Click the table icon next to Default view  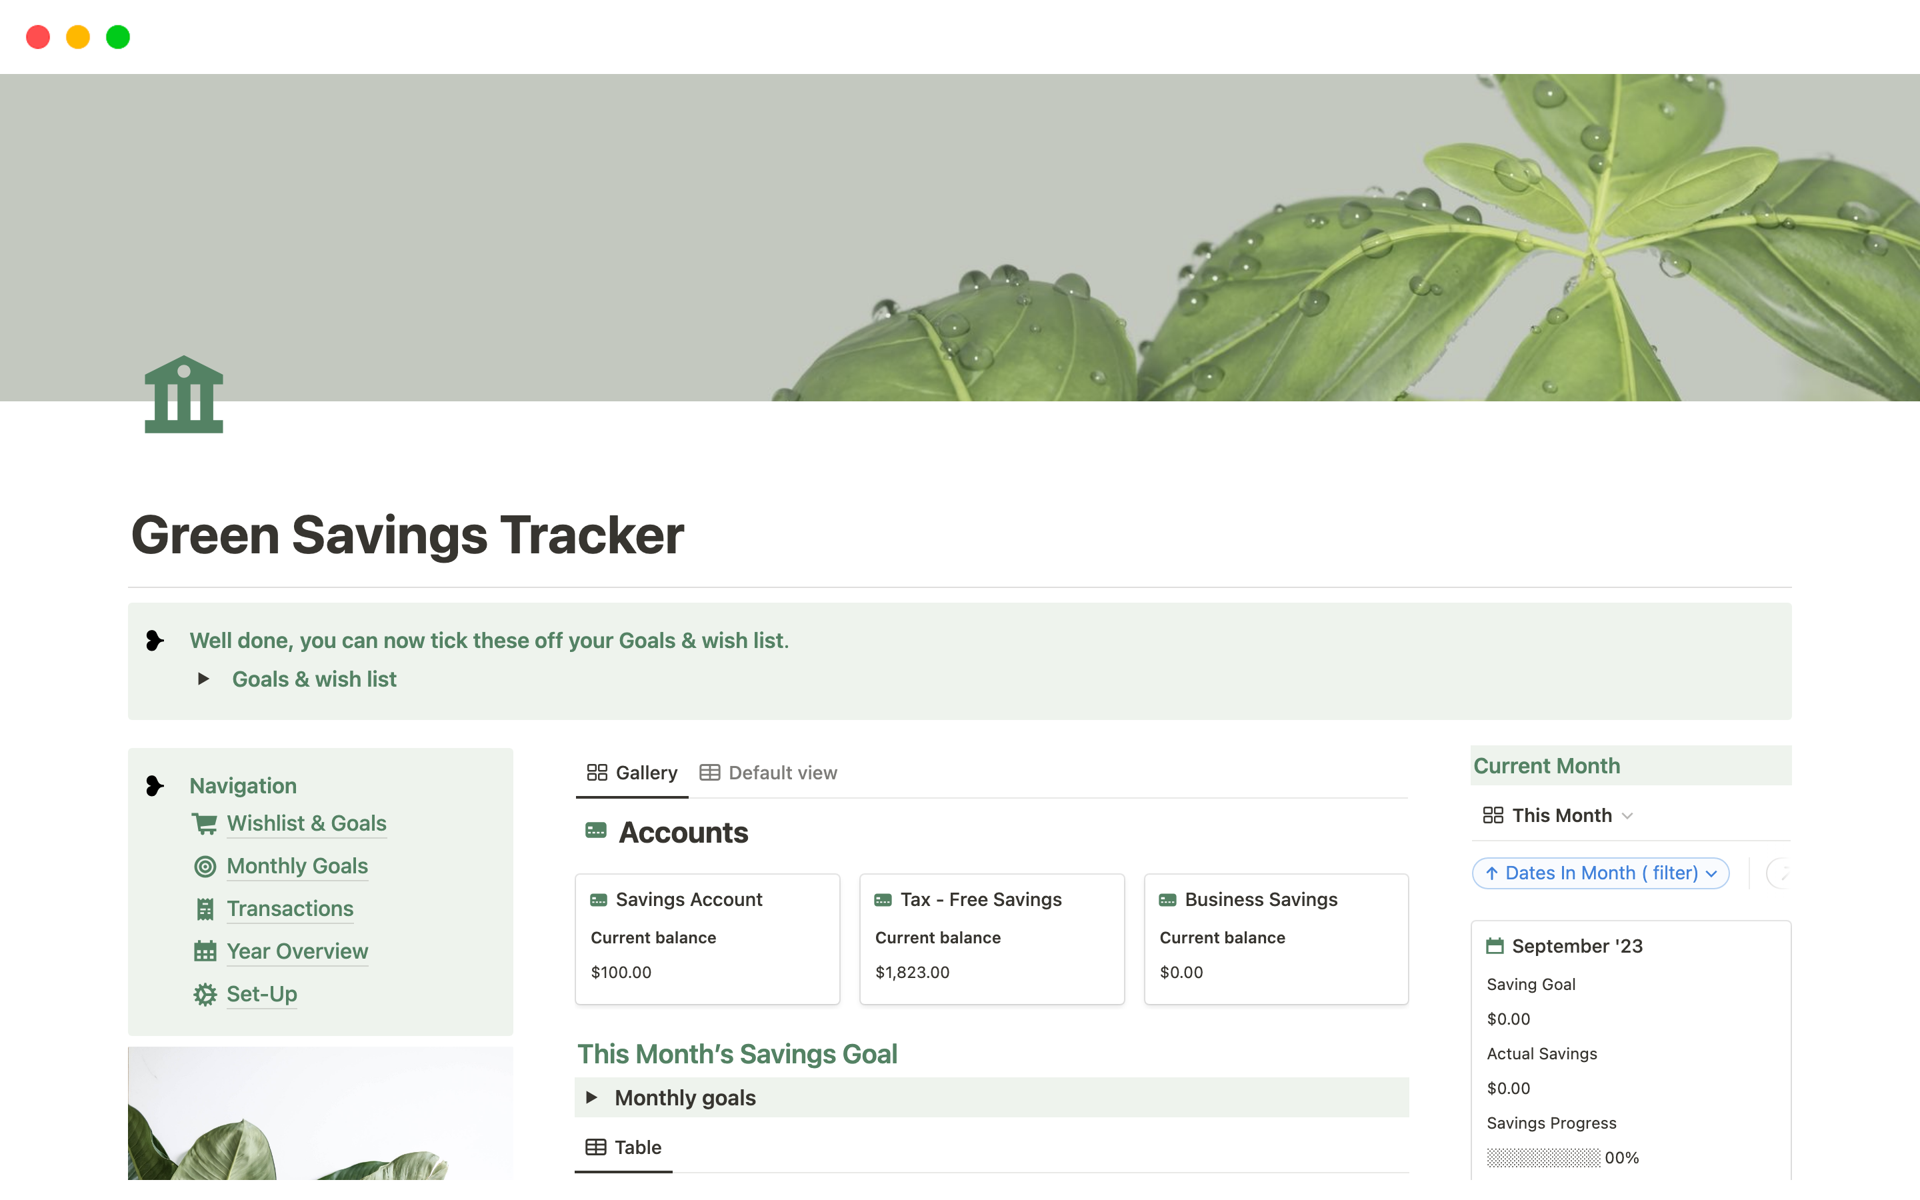click(709, 771)
